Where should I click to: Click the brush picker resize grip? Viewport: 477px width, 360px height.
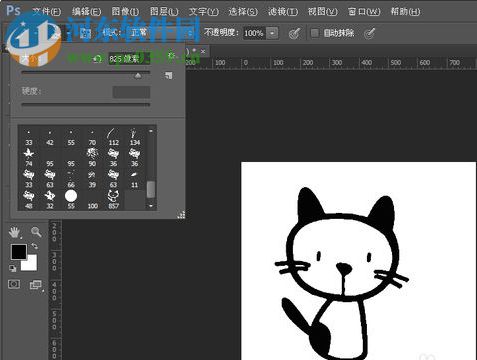pyautogui.click(x=181, y=214)
